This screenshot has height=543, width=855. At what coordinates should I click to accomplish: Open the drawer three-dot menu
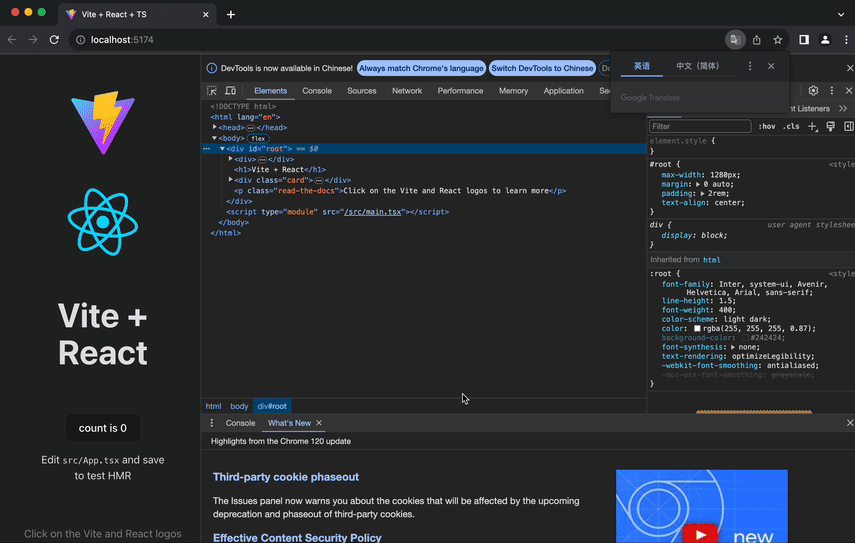click(212, 423)
